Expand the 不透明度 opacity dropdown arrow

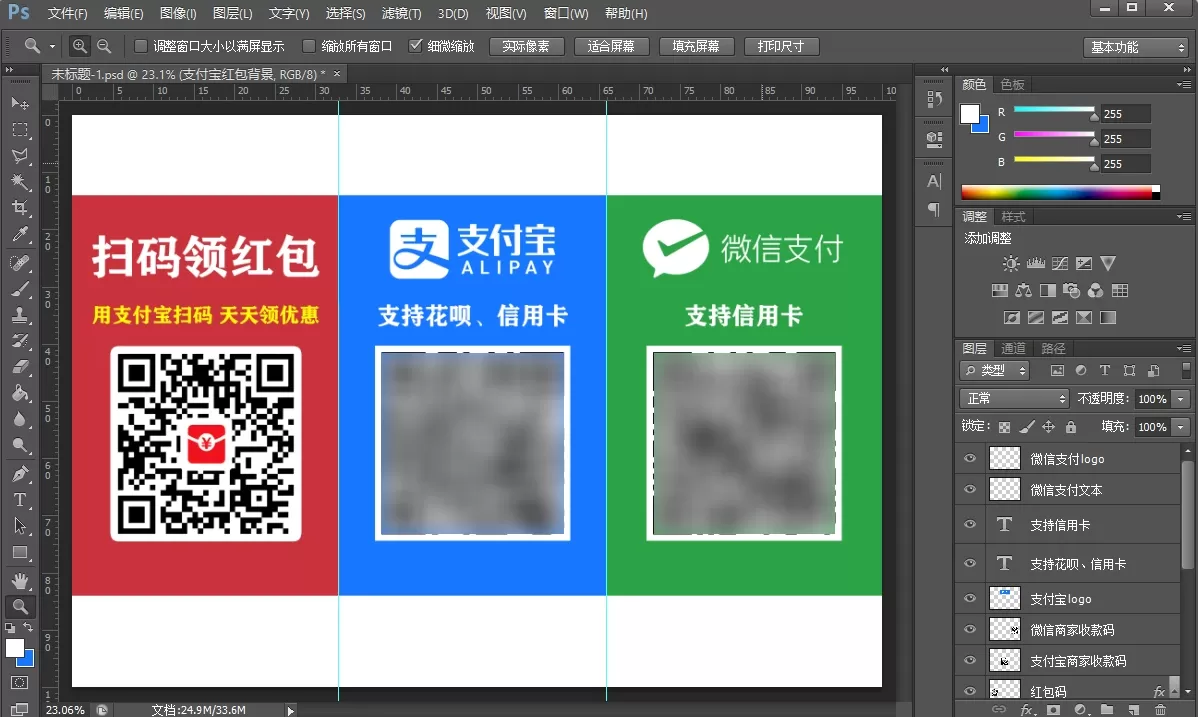1181,399
